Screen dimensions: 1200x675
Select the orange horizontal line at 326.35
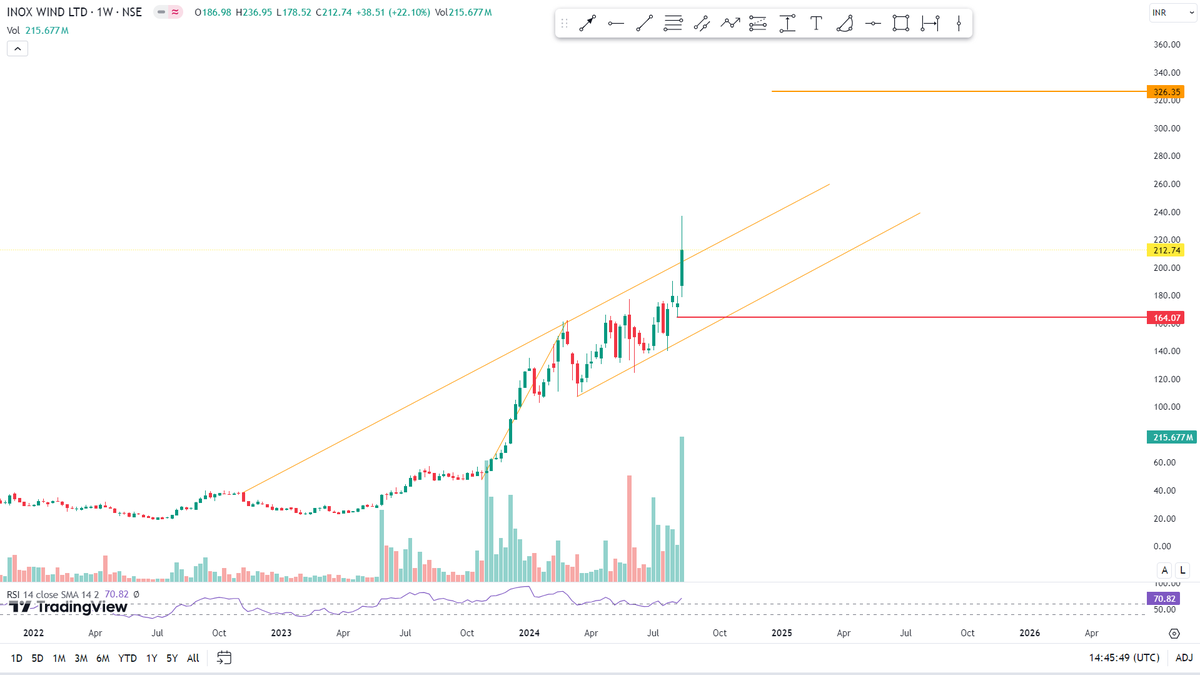960,92
